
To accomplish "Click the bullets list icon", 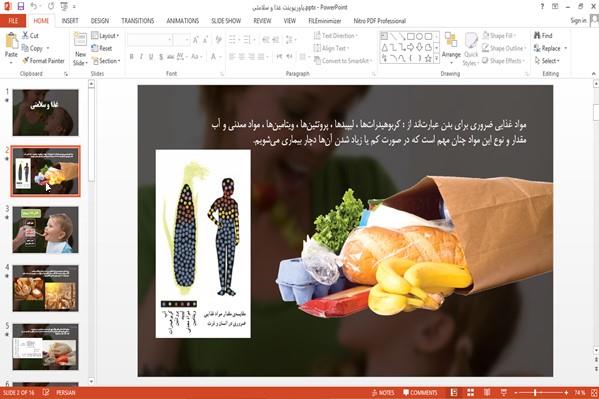I will [x=233, y=40].
